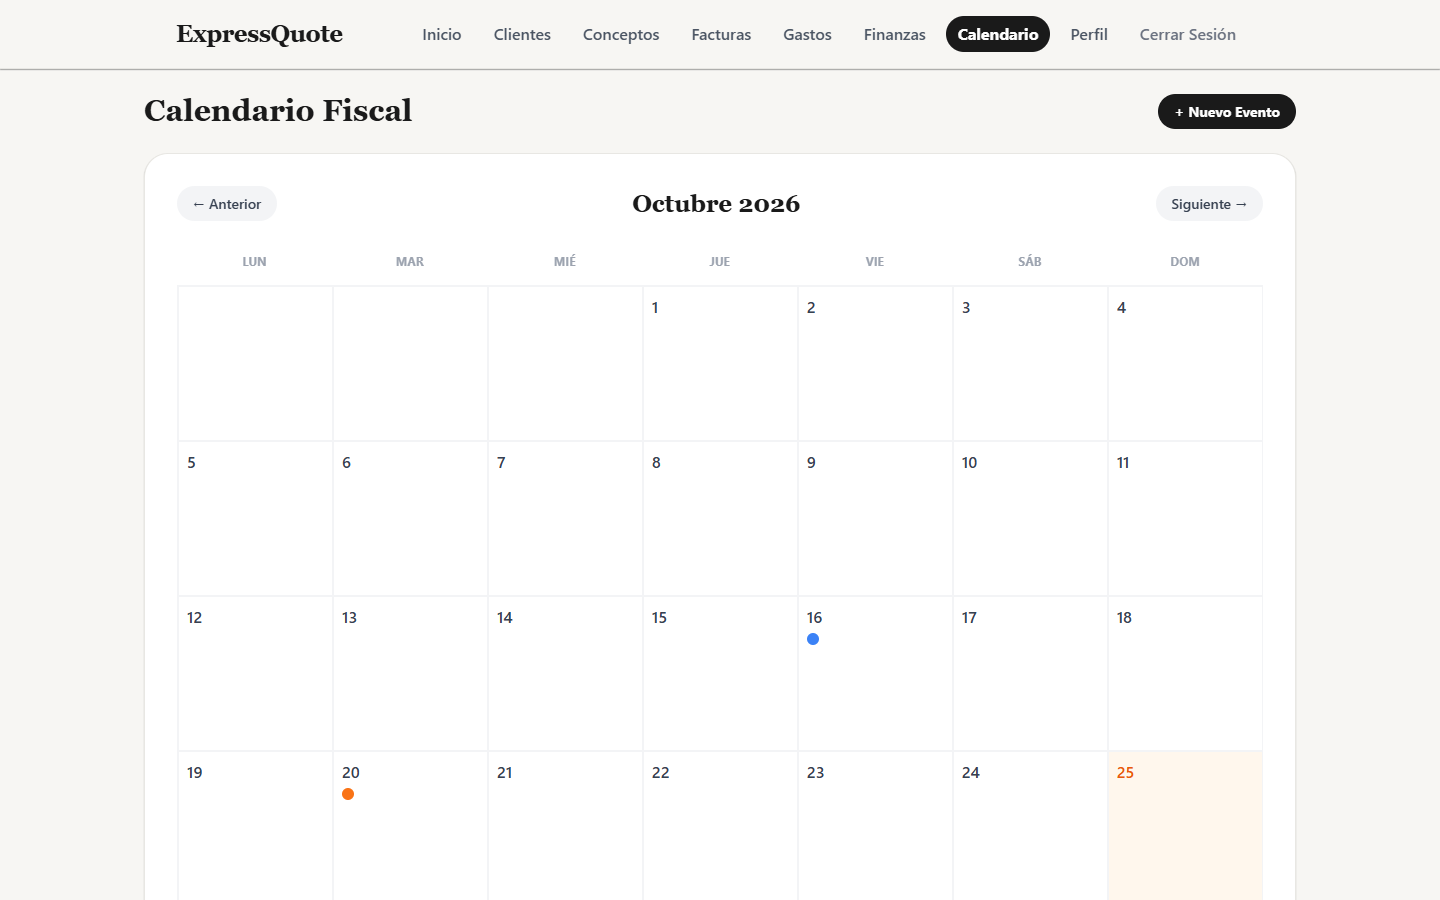Open the Perfil page
This screenshot has height=900, width=1440.
coord(1089,34)
